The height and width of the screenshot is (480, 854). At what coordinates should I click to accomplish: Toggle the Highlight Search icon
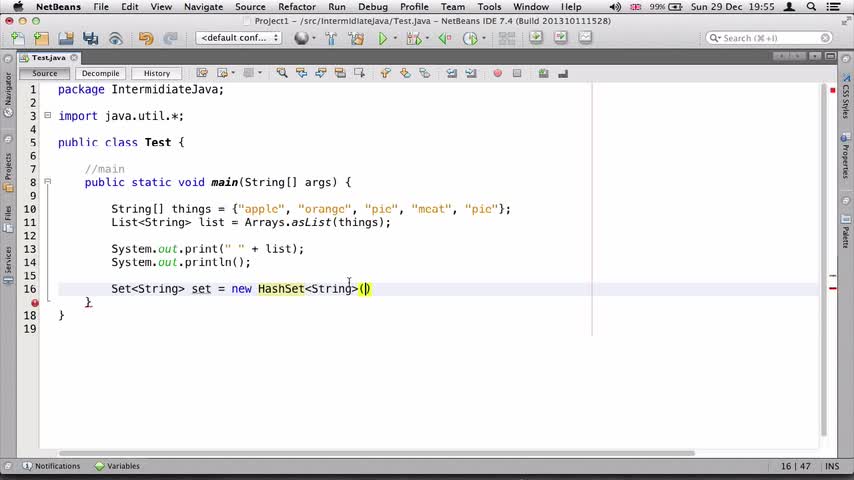(340, 73)
